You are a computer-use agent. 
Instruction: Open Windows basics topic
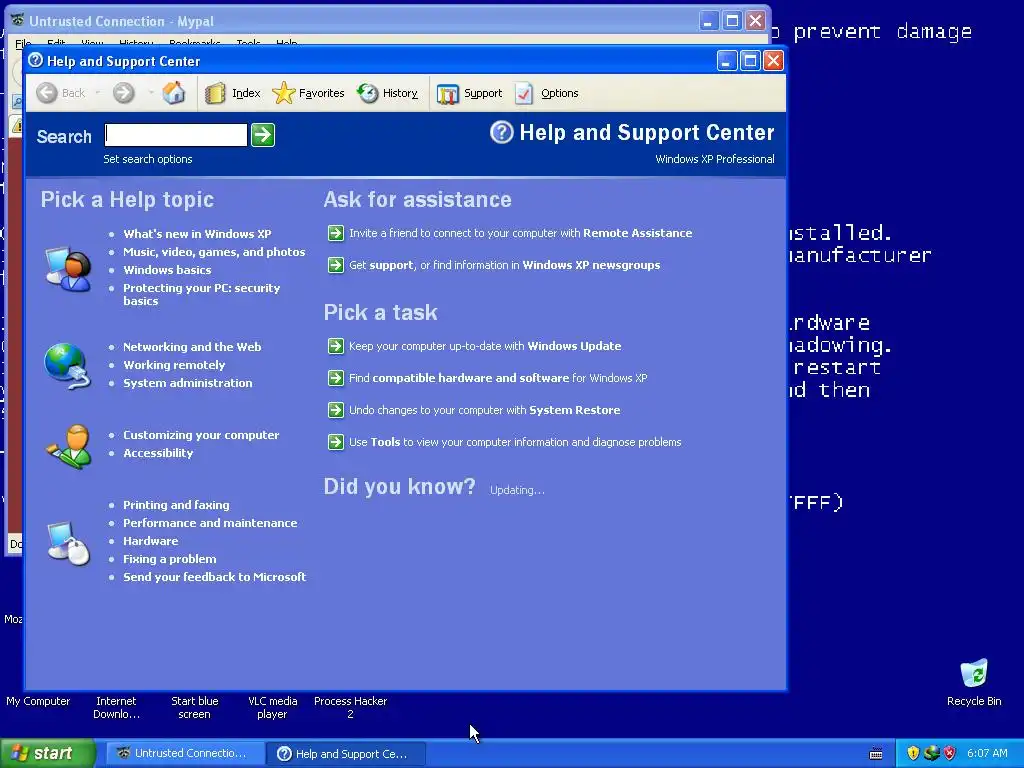[x=167, y=270]
